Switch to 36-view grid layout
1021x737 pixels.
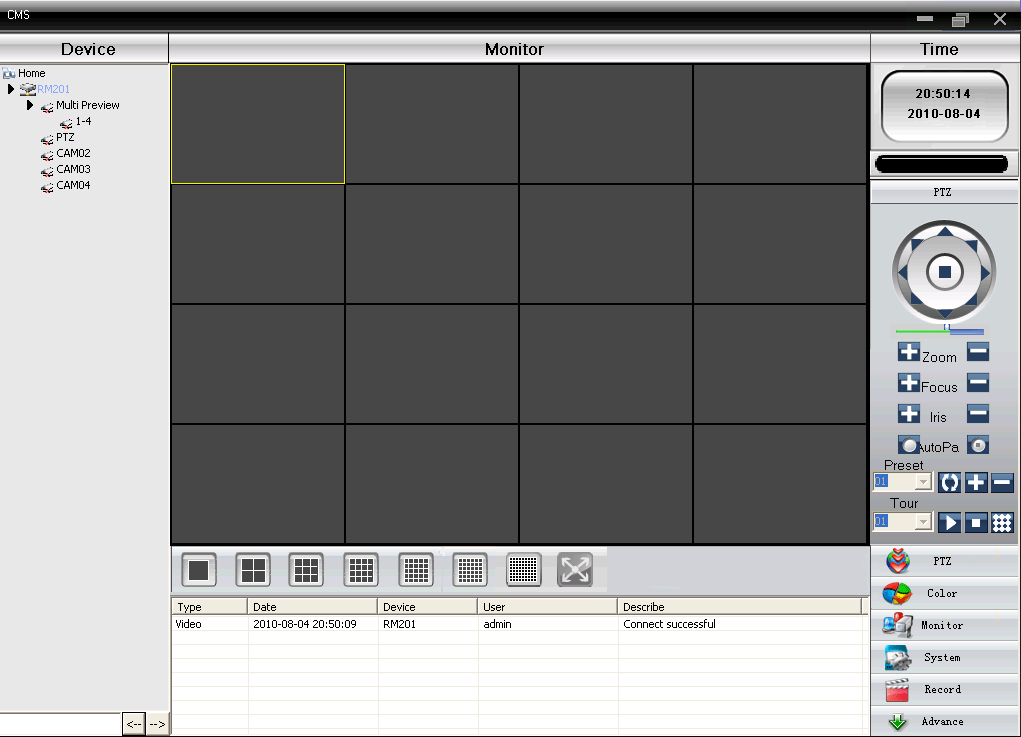(x=469, y=570)
